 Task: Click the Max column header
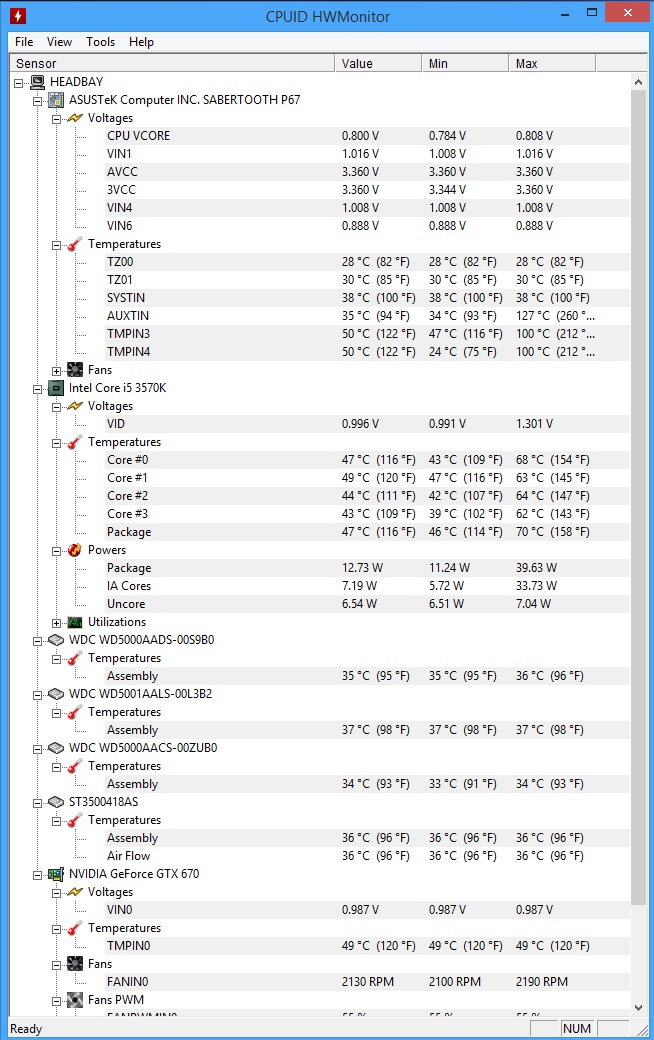coord(552,64)
